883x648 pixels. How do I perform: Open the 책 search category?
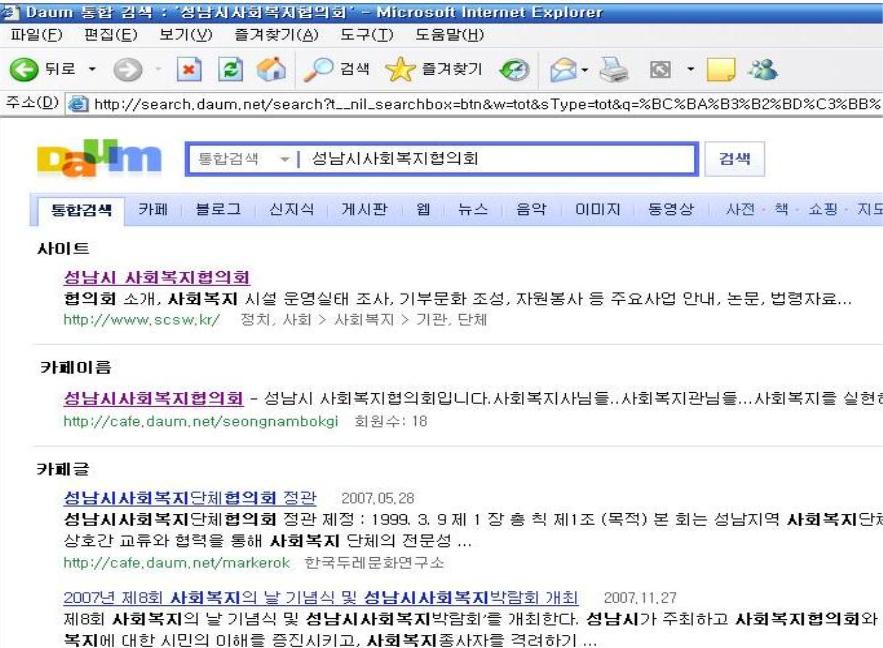782,209
